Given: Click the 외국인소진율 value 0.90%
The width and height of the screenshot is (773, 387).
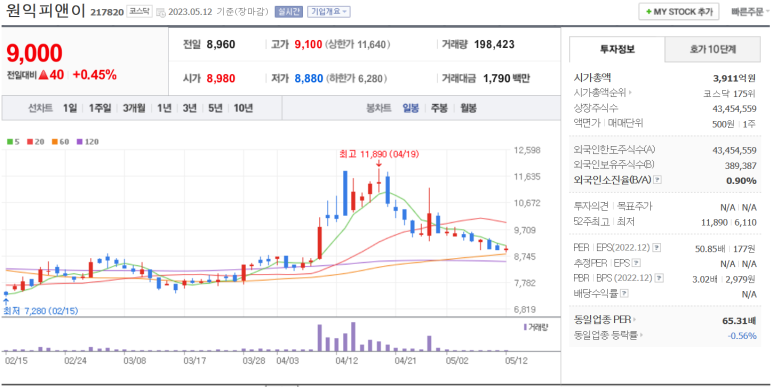Looking at the screenshot, I should coord(741,180).
